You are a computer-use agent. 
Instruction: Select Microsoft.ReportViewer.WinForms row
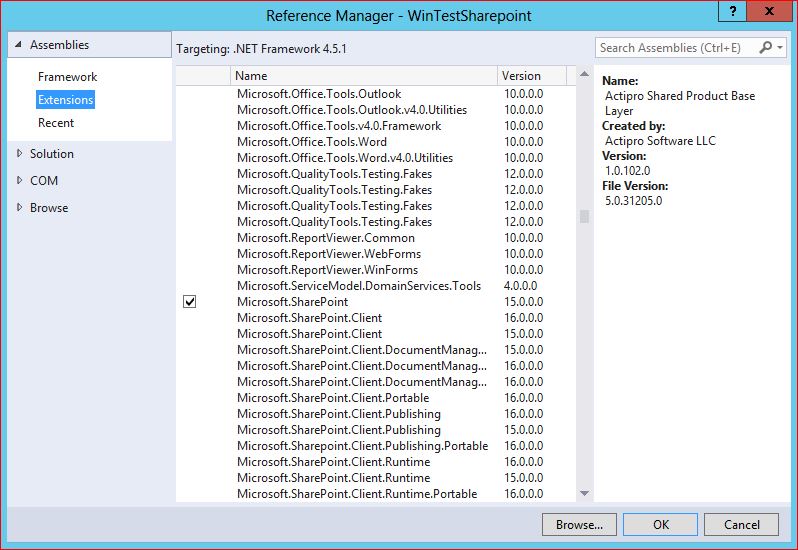[x=376, y=270]
